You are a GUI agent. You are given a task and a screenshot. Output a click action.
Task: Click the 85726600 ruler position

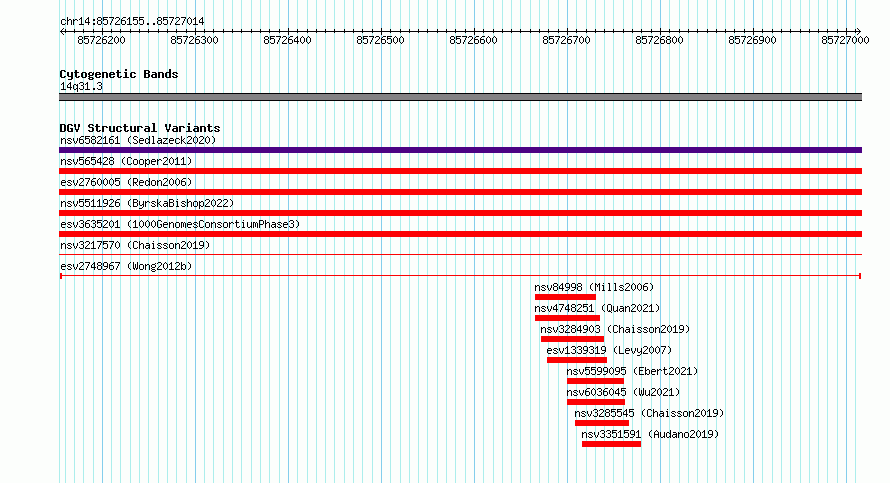[x=473, y=40]
